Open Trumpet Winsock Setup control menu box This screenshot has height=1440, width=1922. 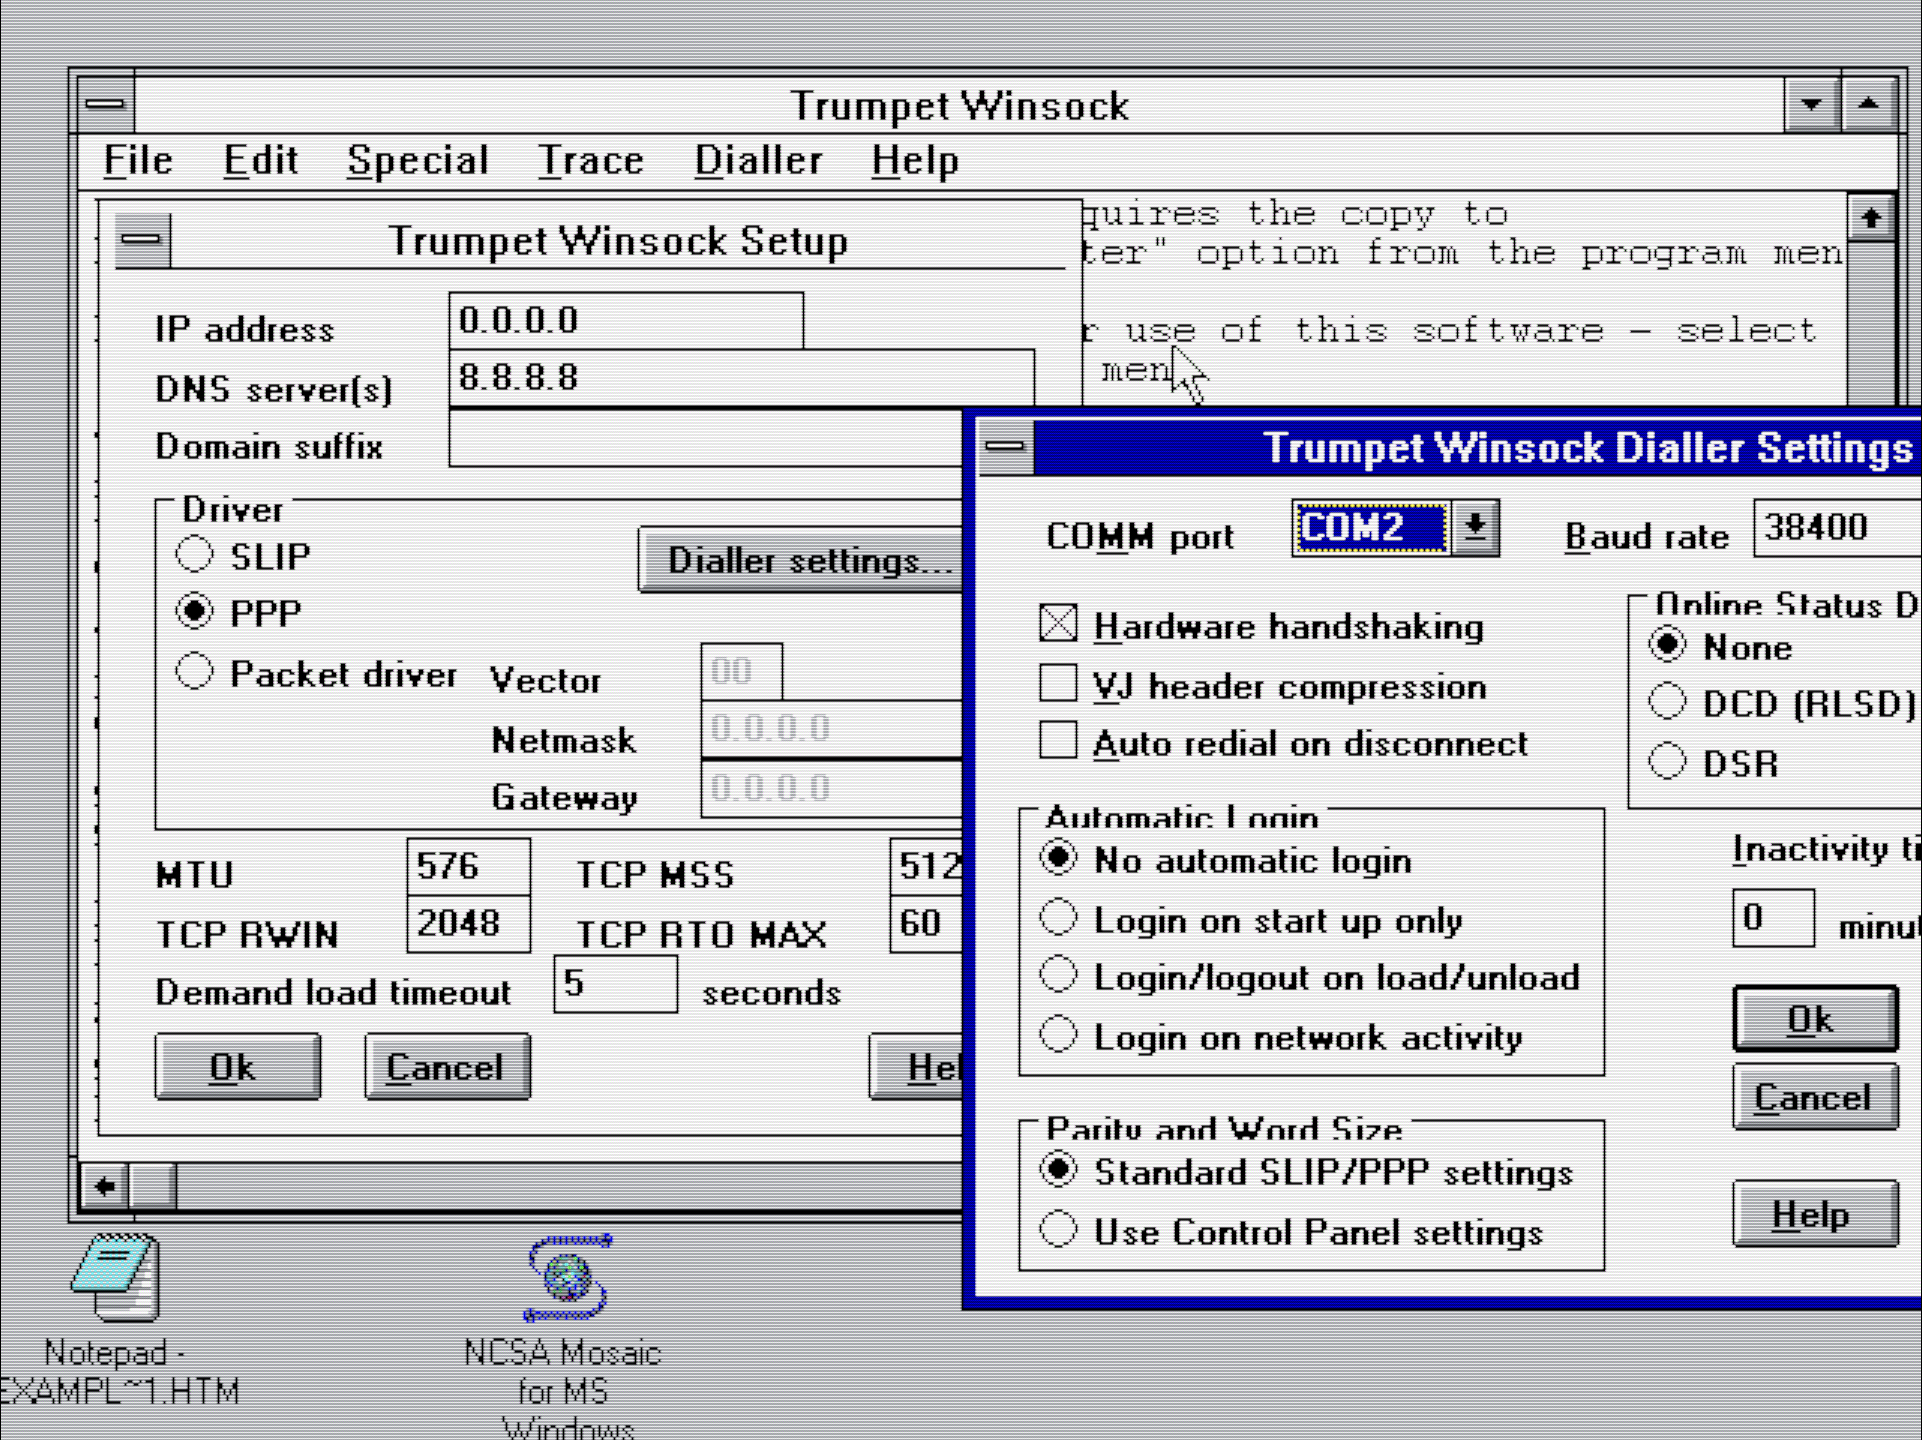pos(143,240)
